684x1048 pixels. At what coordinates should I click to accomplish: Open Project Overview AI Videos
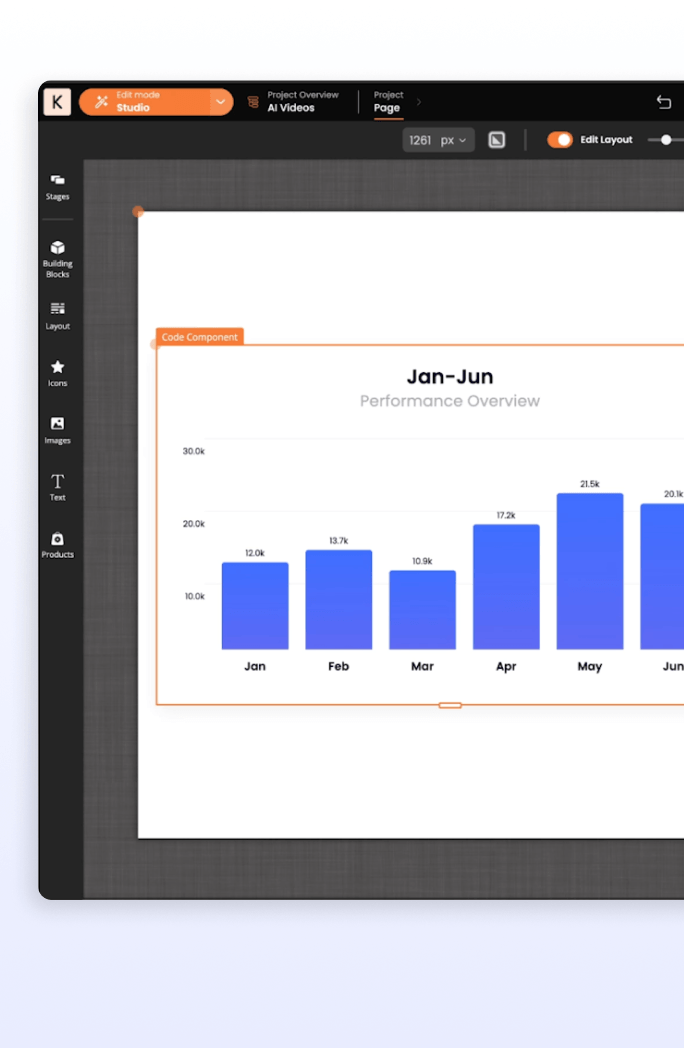tap(303, 102)
